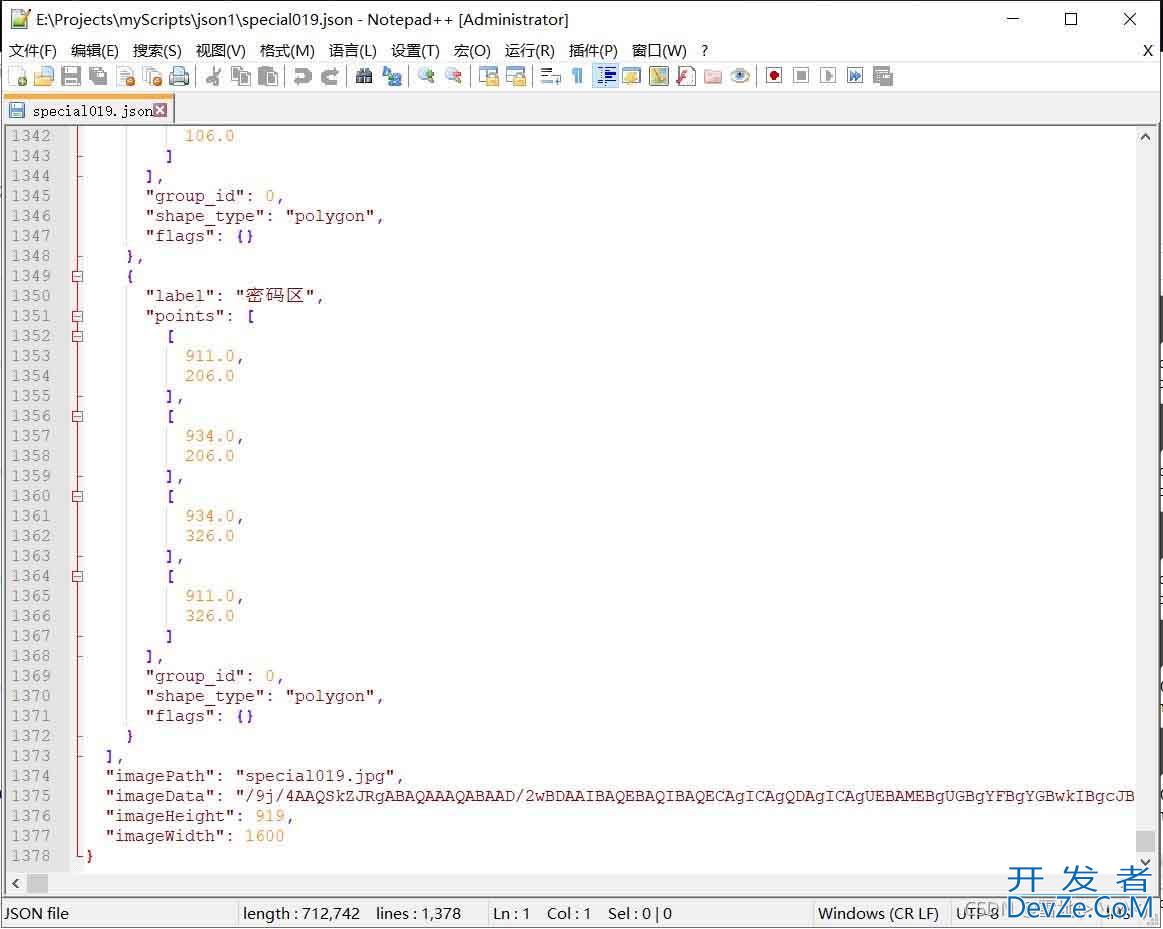The height and width of the screenshot is (929, 1163).
Task: Zoom out on the editor text
Action: (x=453, y=76)
